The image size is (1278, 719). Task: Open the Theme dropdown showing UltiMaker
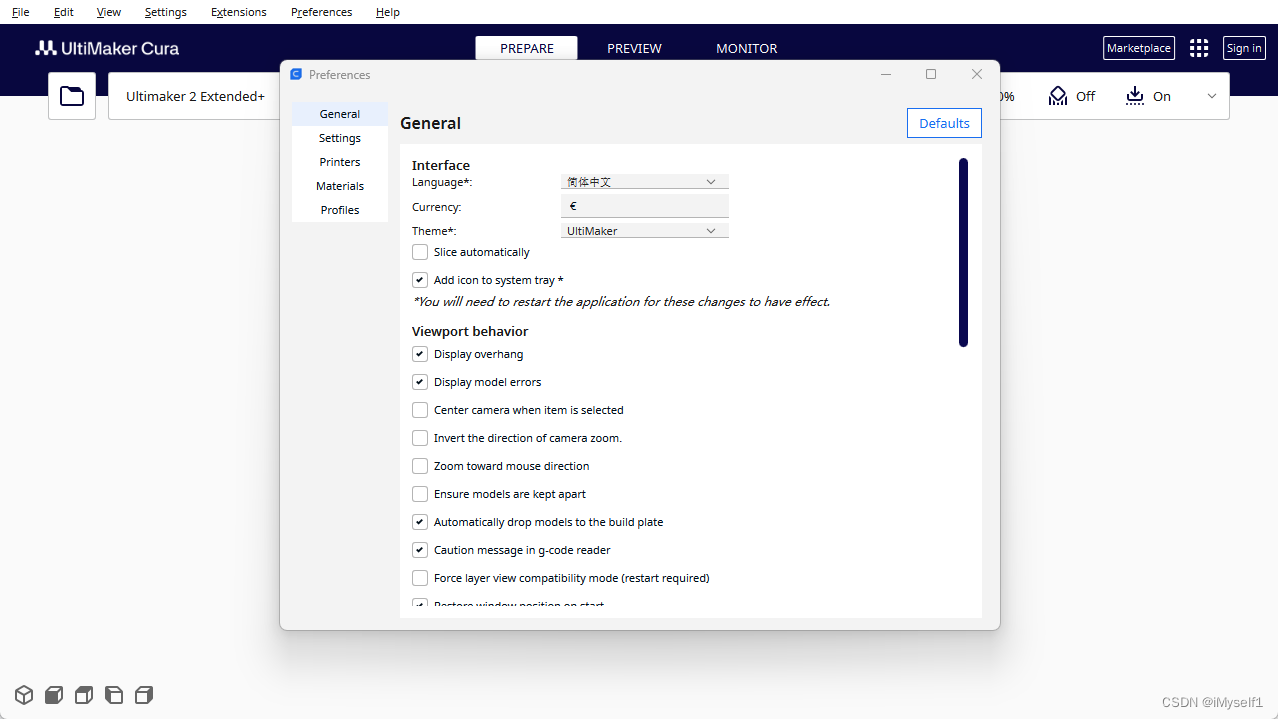[645, 231]
